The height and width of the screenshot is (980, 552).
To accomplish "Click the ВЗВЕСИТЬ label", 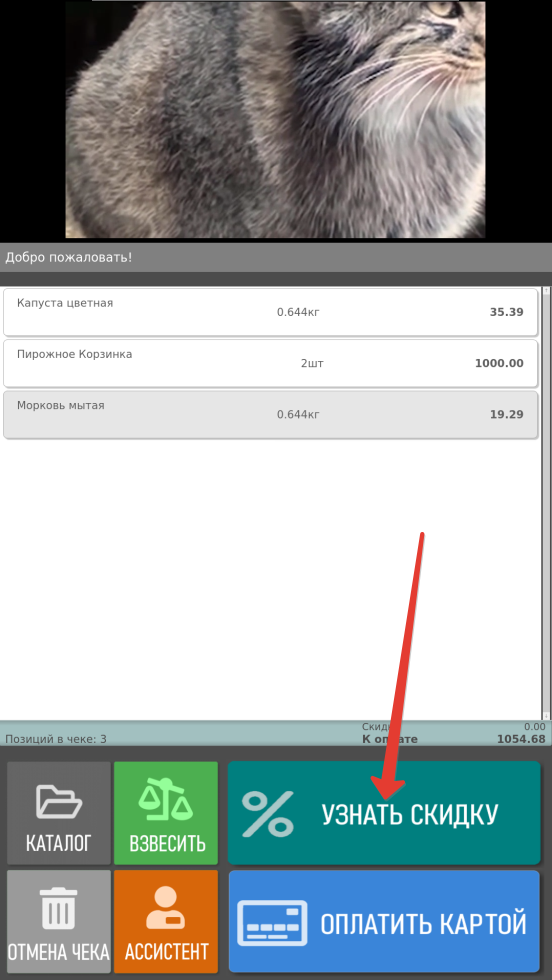I will click(167, 843).
